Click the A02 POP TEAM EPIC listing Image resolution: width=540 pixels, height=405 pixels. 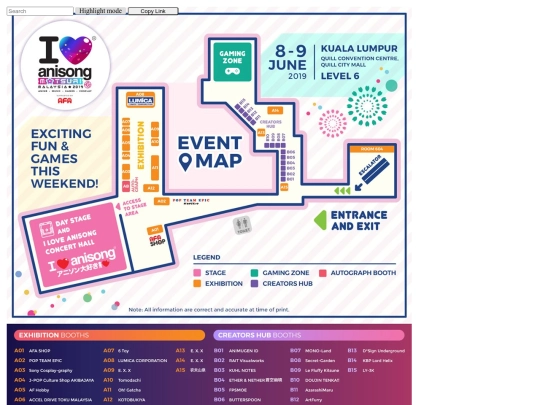point(38,360)
